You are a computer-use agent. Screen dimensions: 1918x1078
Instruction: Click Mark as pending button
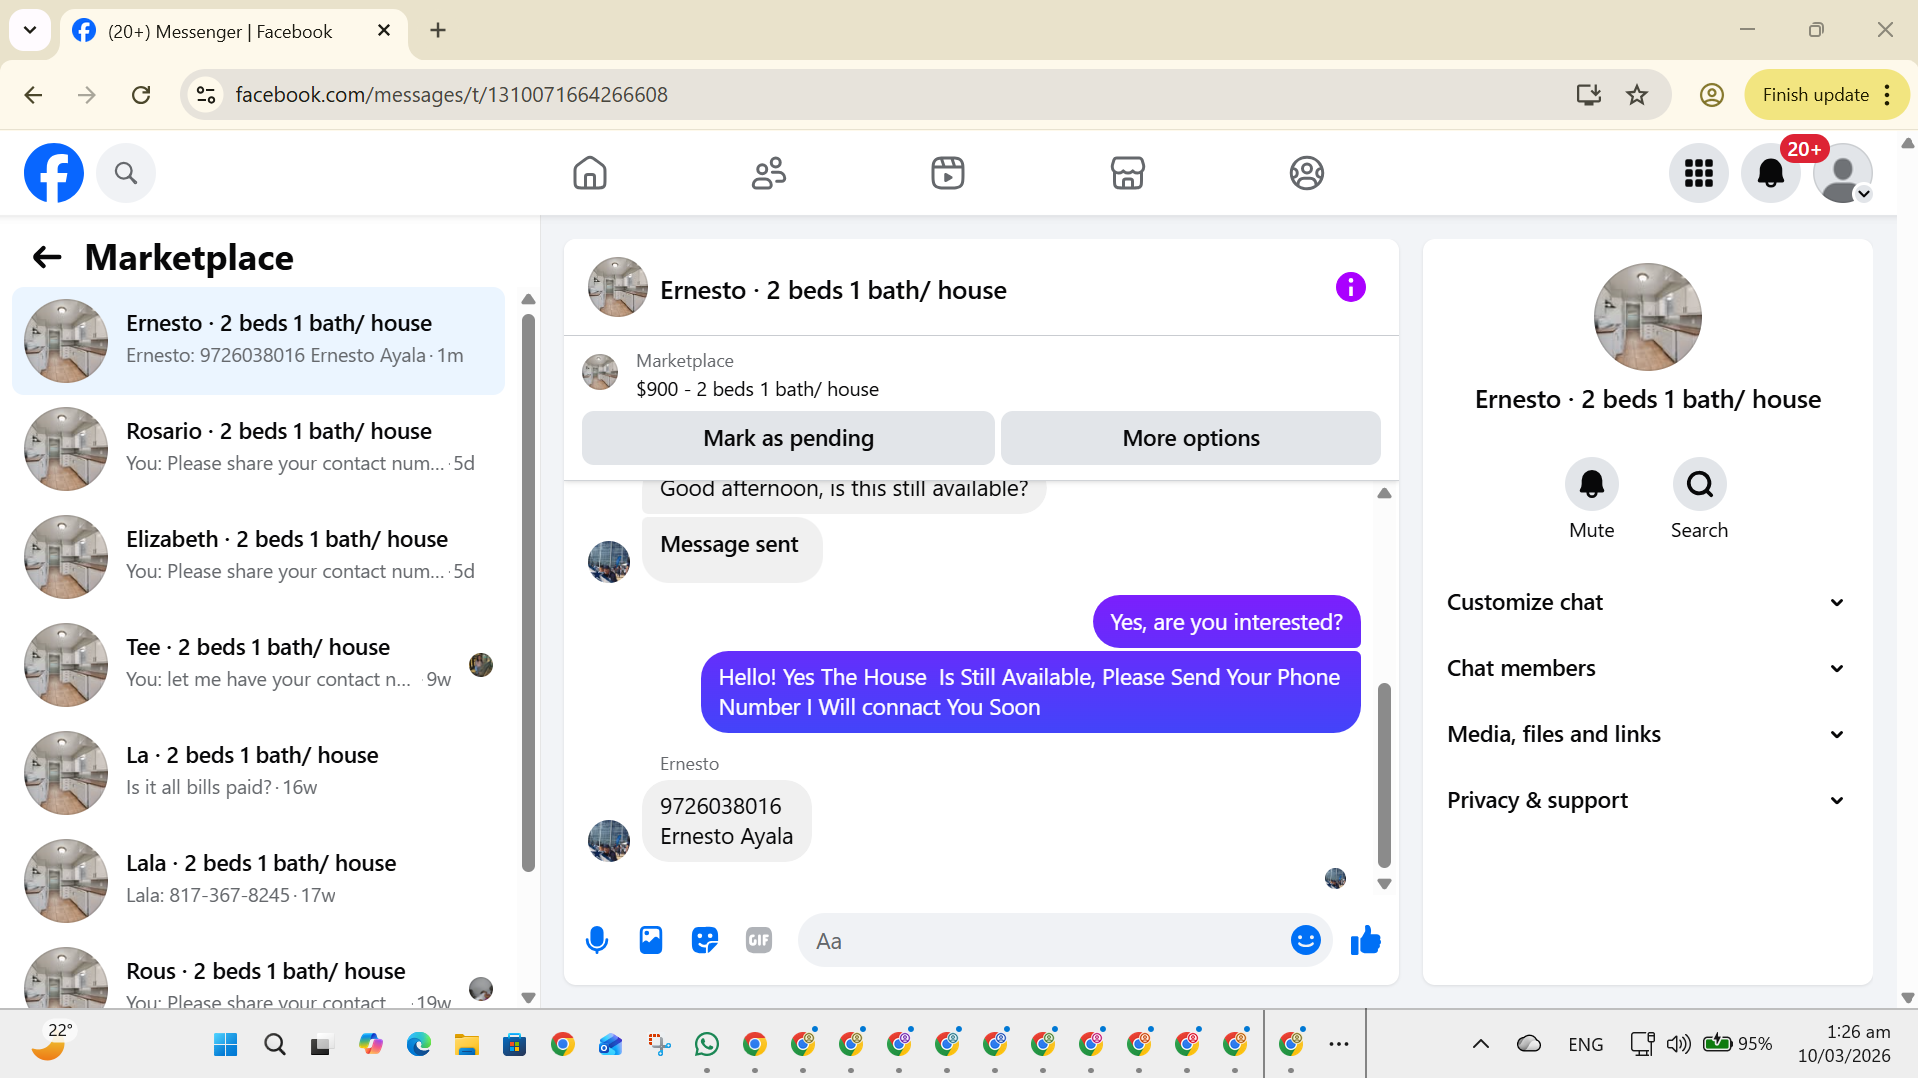(788, 438)
